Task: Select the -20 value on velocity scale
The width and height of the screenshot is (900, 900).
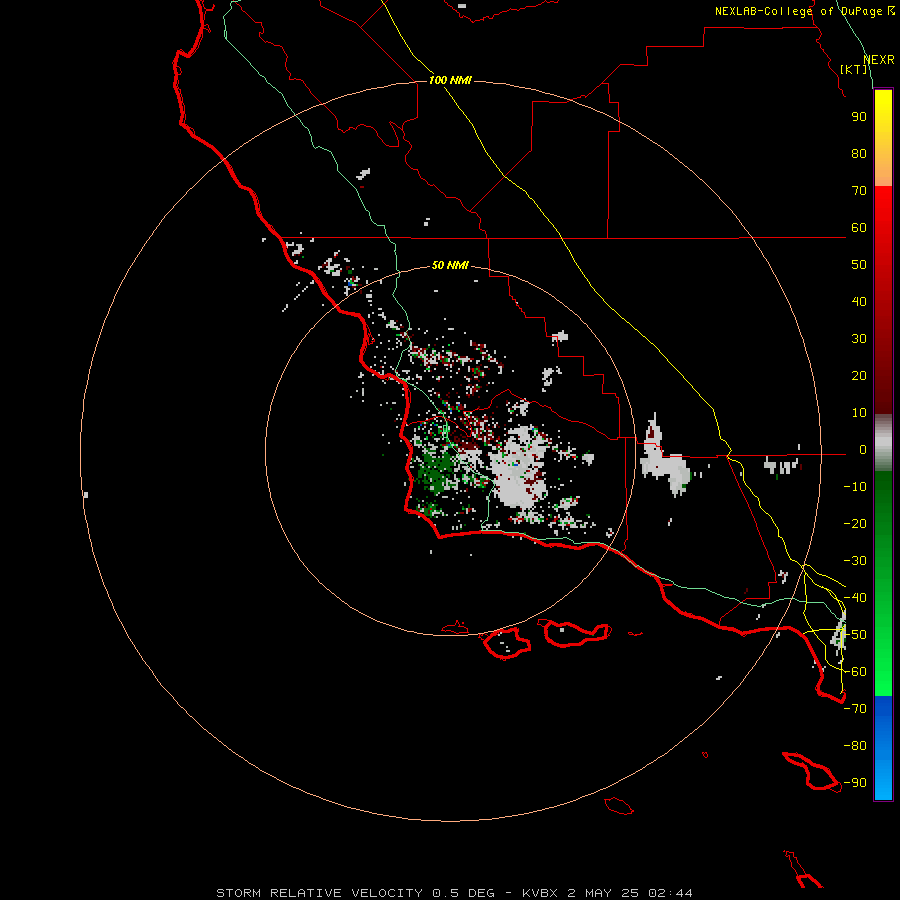Action: (x=855, y=524)
